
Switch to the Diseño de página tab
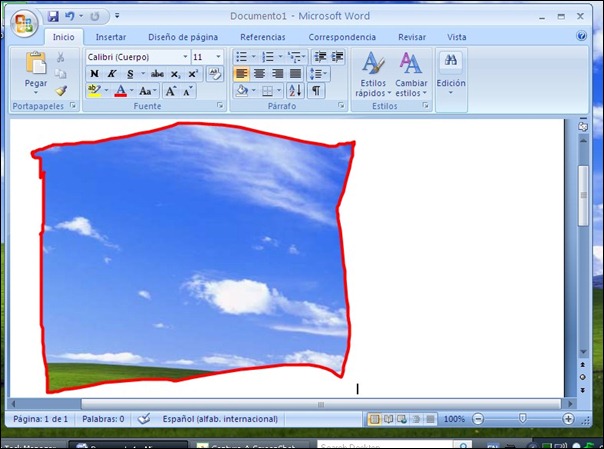pyautogui.click(x=183, y=37)
